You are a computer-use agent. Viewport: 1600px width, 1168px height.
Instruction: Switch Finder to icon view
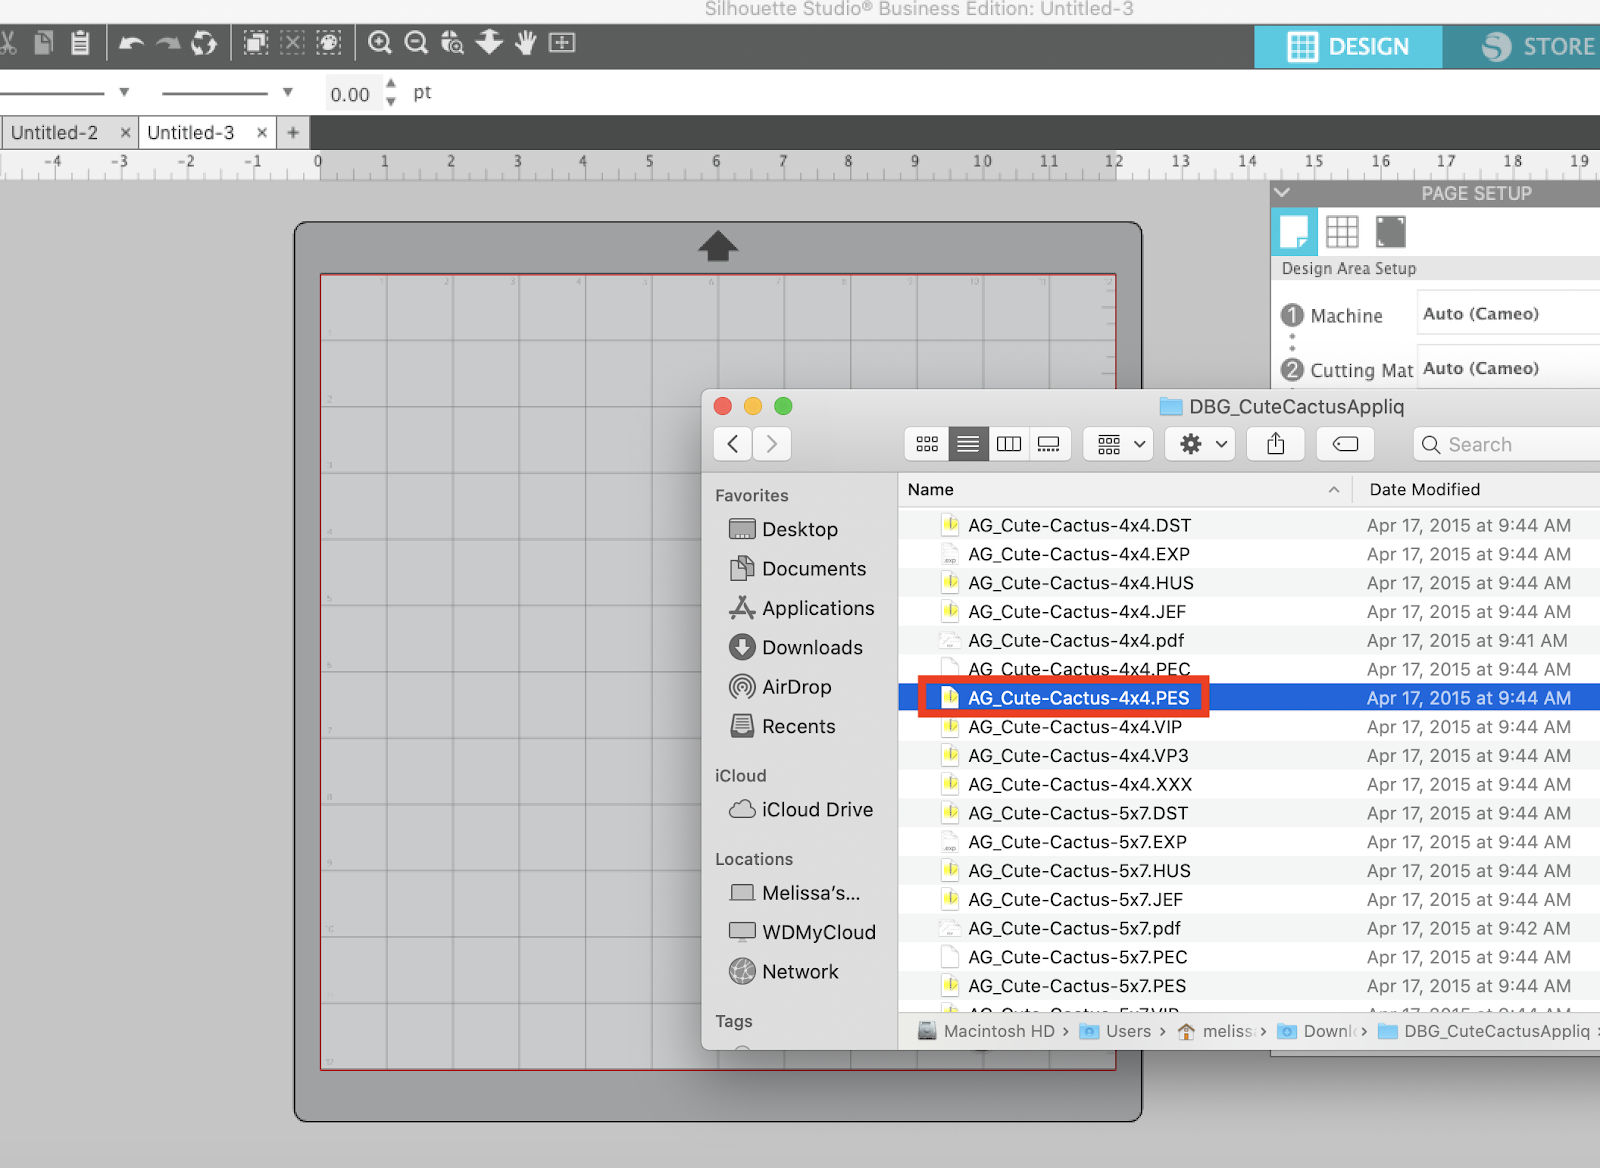[925, 444]
